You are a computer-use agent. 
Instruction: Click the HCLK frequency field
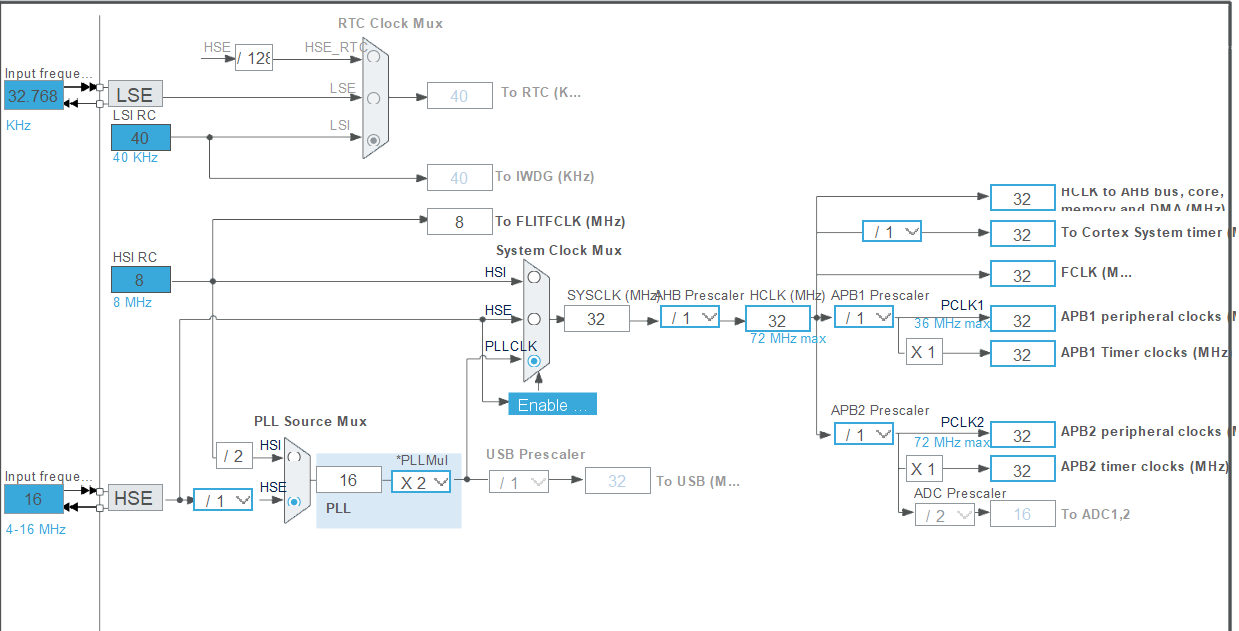778,318
